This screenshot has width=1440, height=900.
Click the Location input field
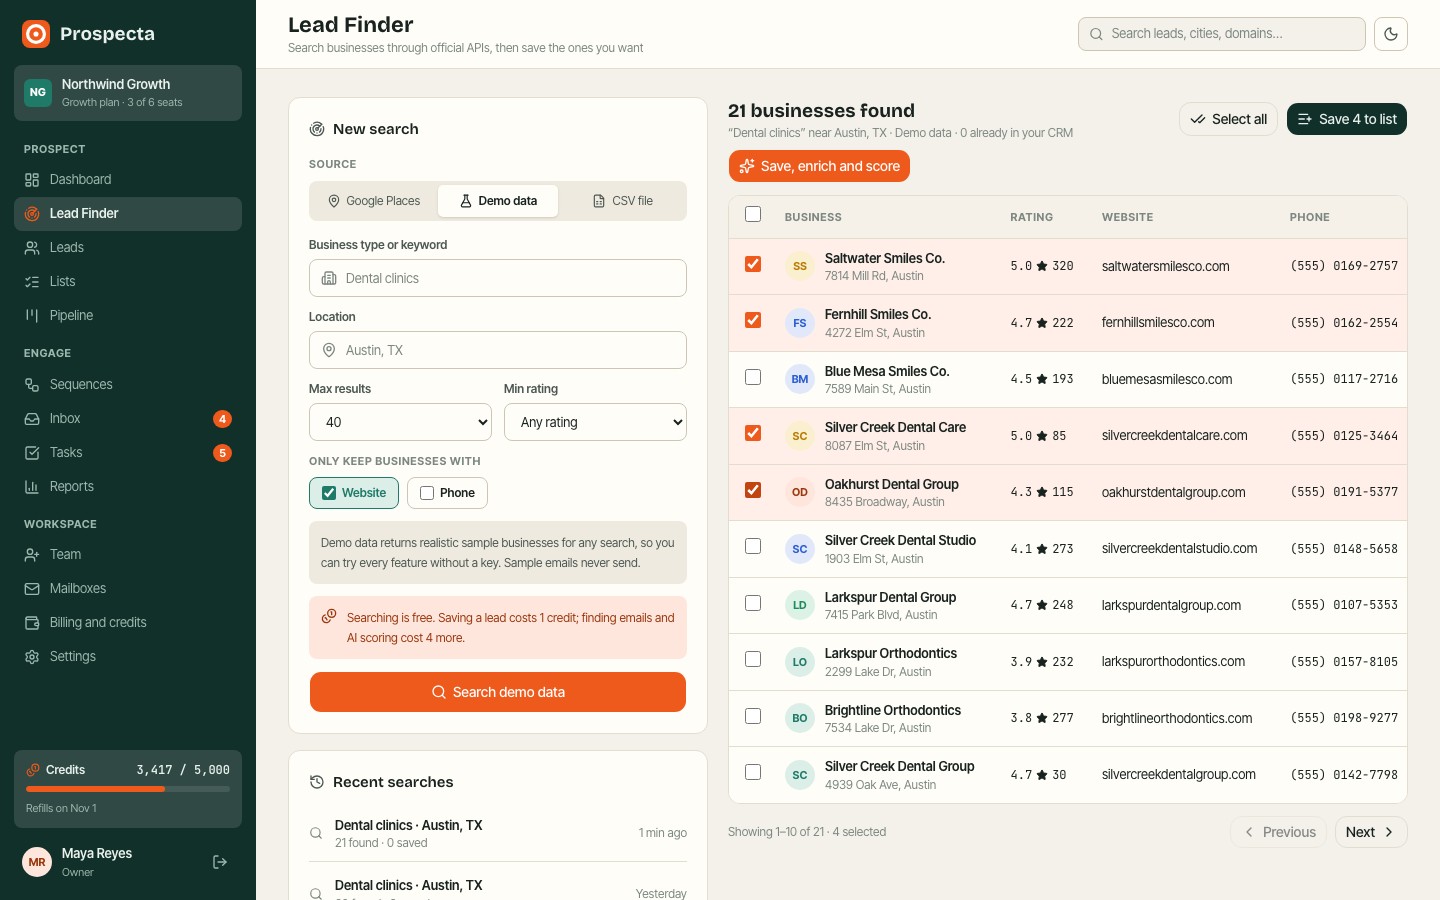click(498, 350)
